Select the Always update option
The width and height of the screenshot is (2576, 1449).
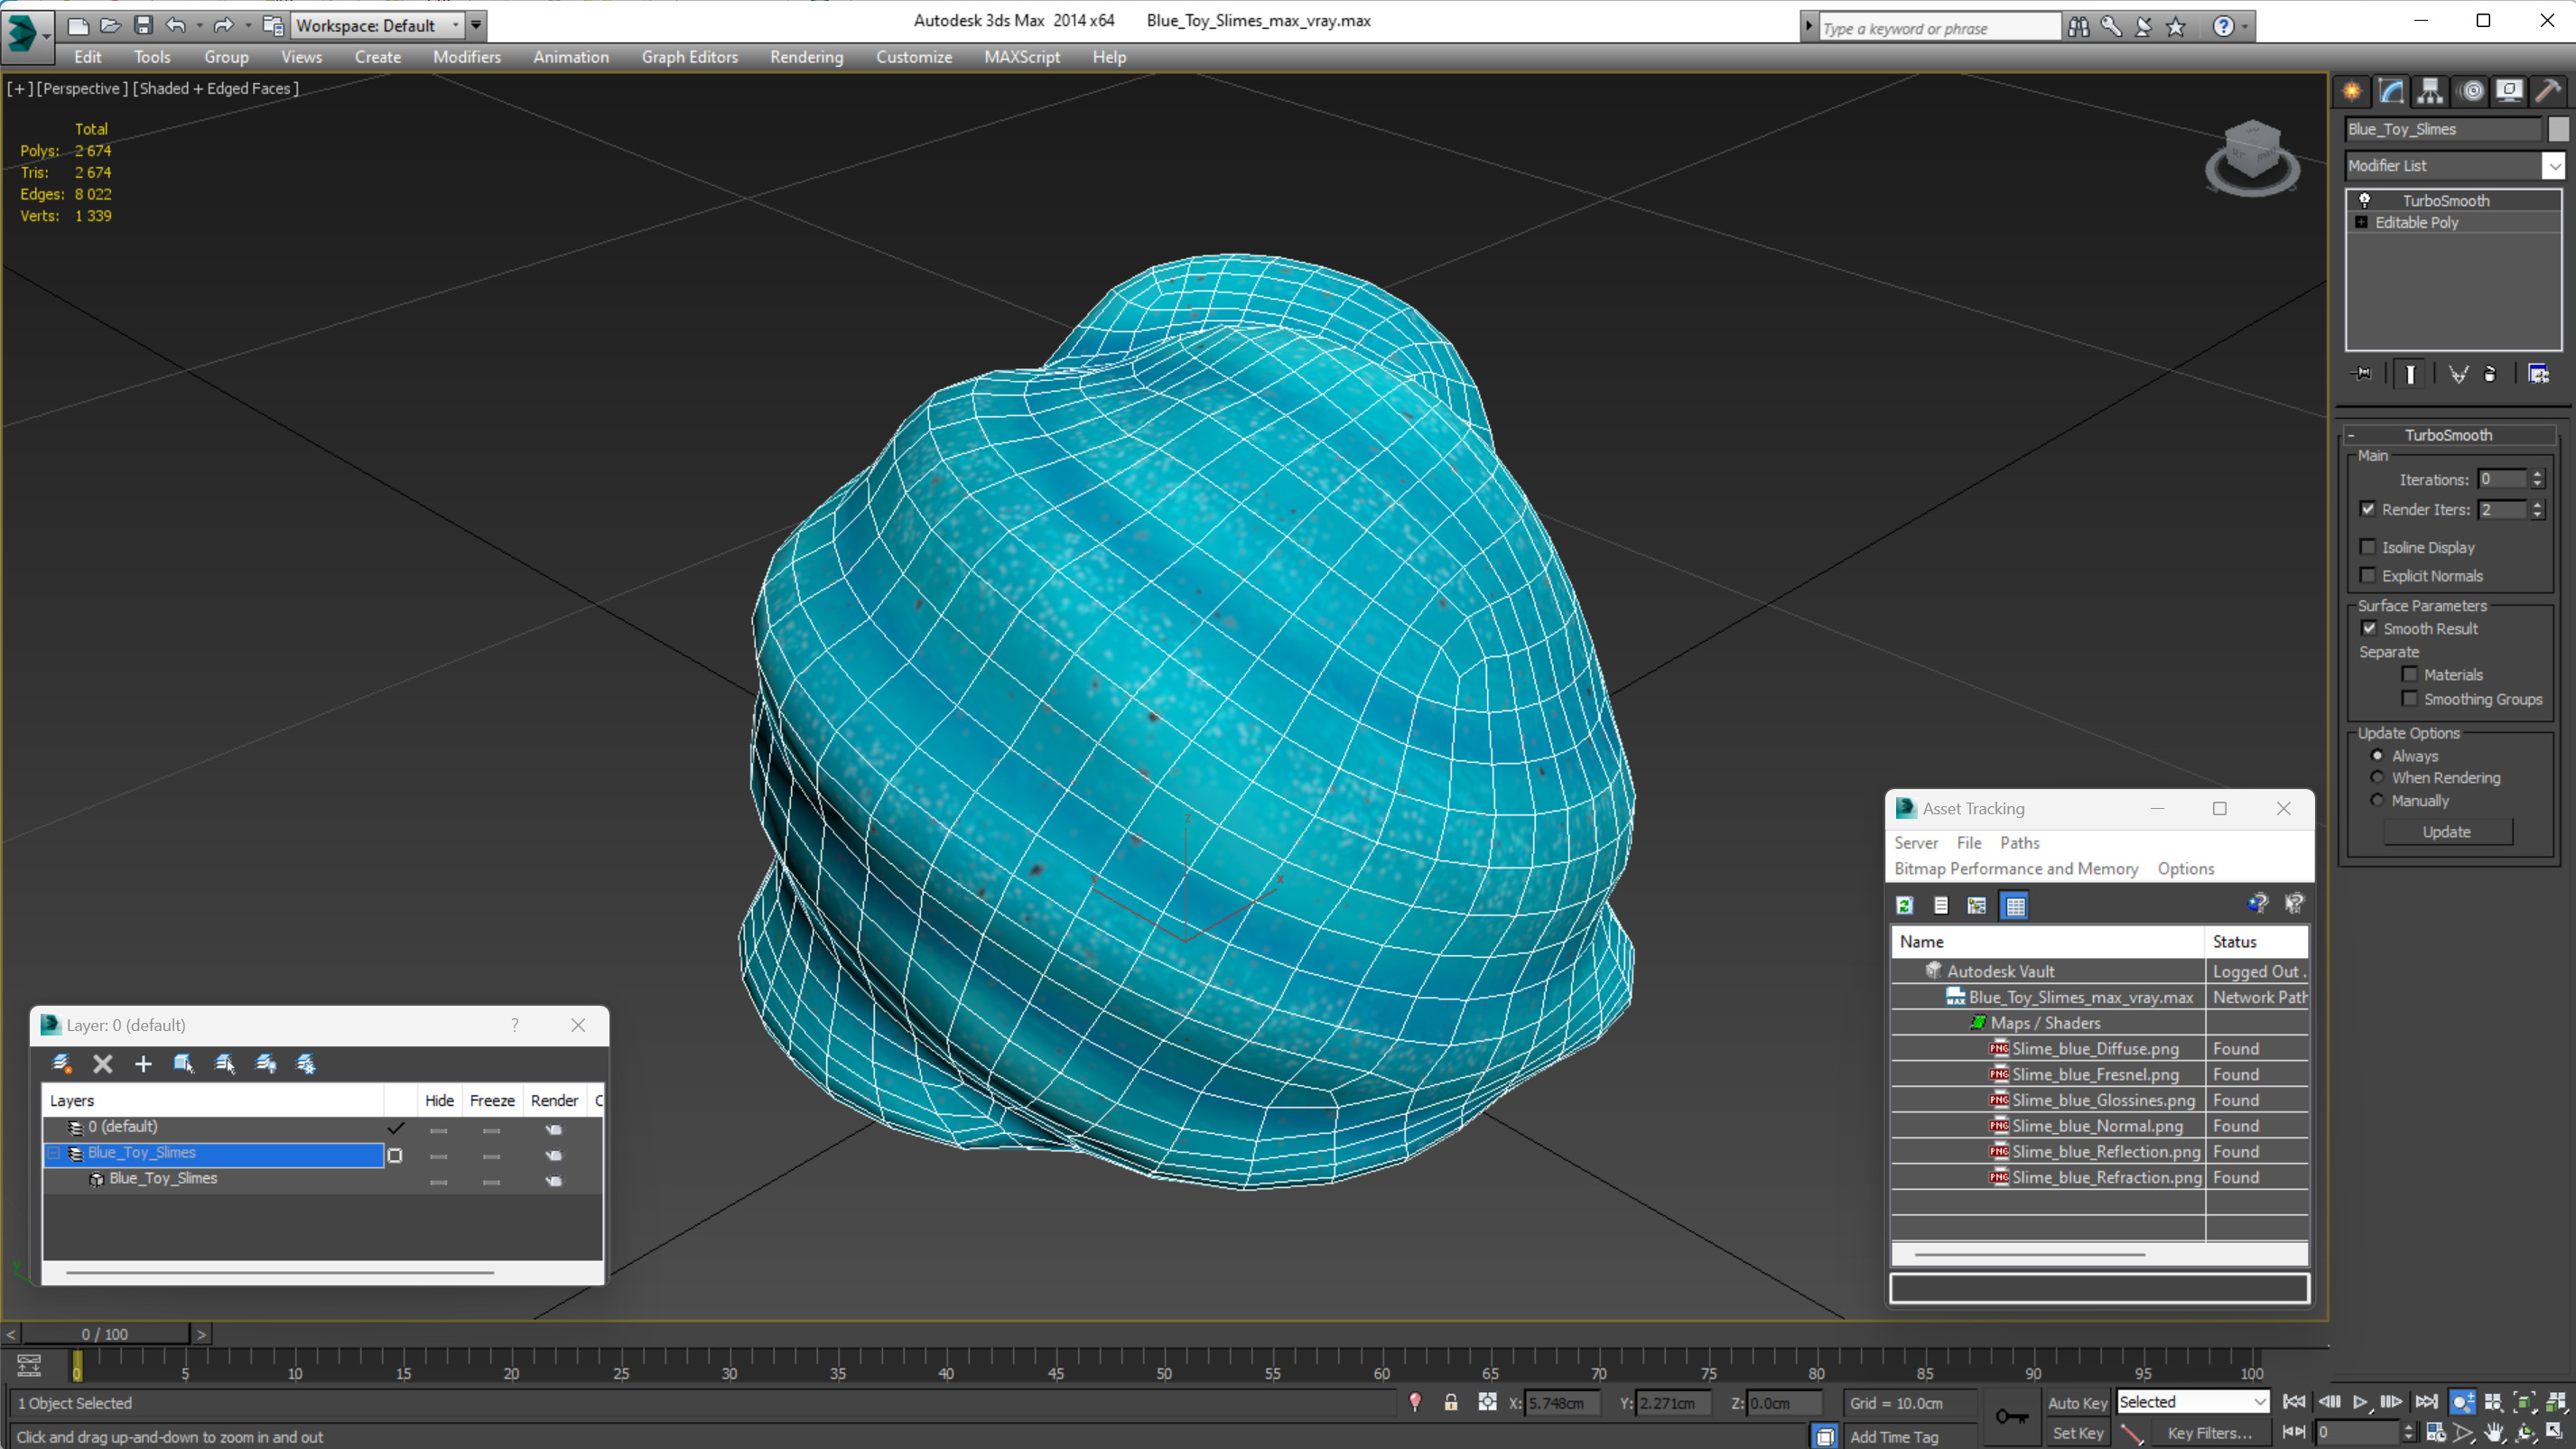click(x=2377, y=756)
